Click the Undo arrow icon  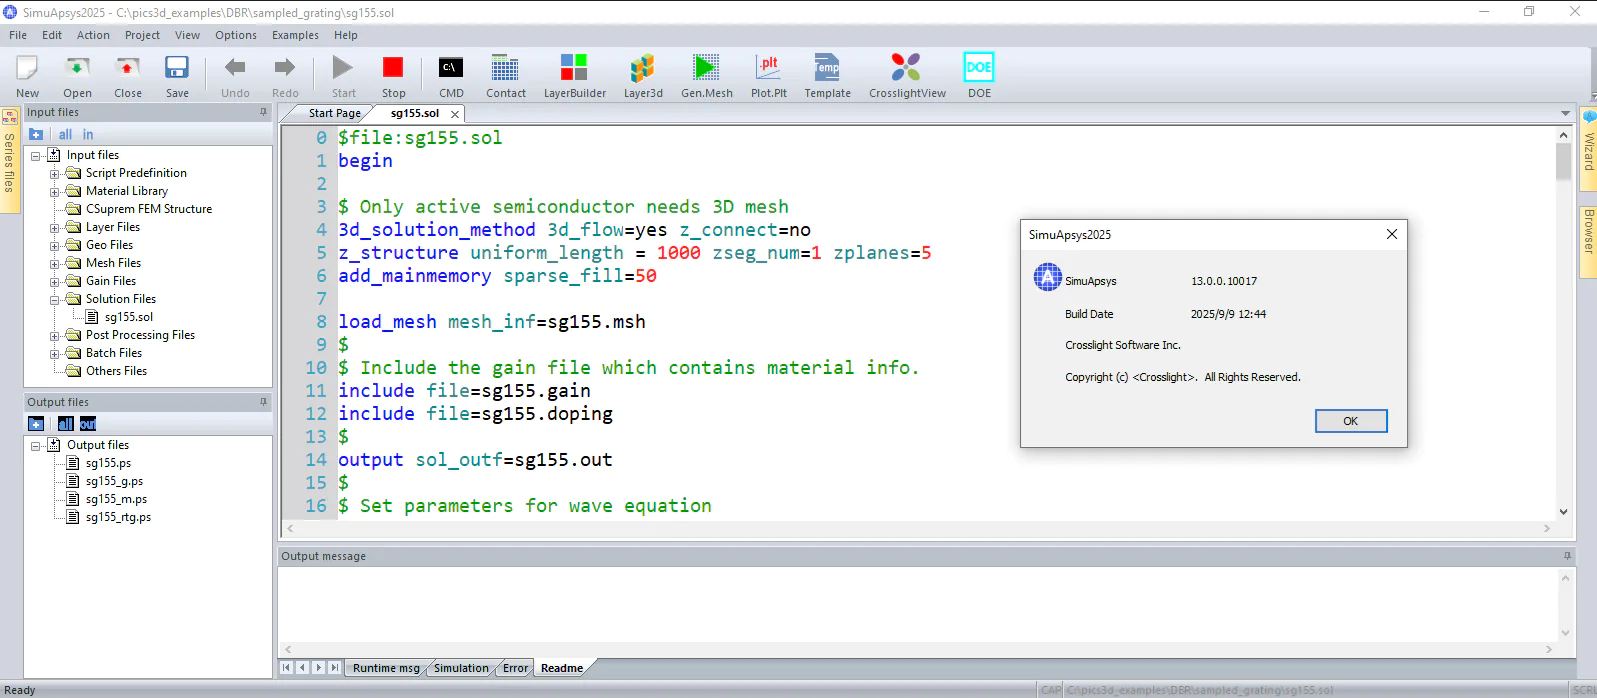click(x=235, y=68)
